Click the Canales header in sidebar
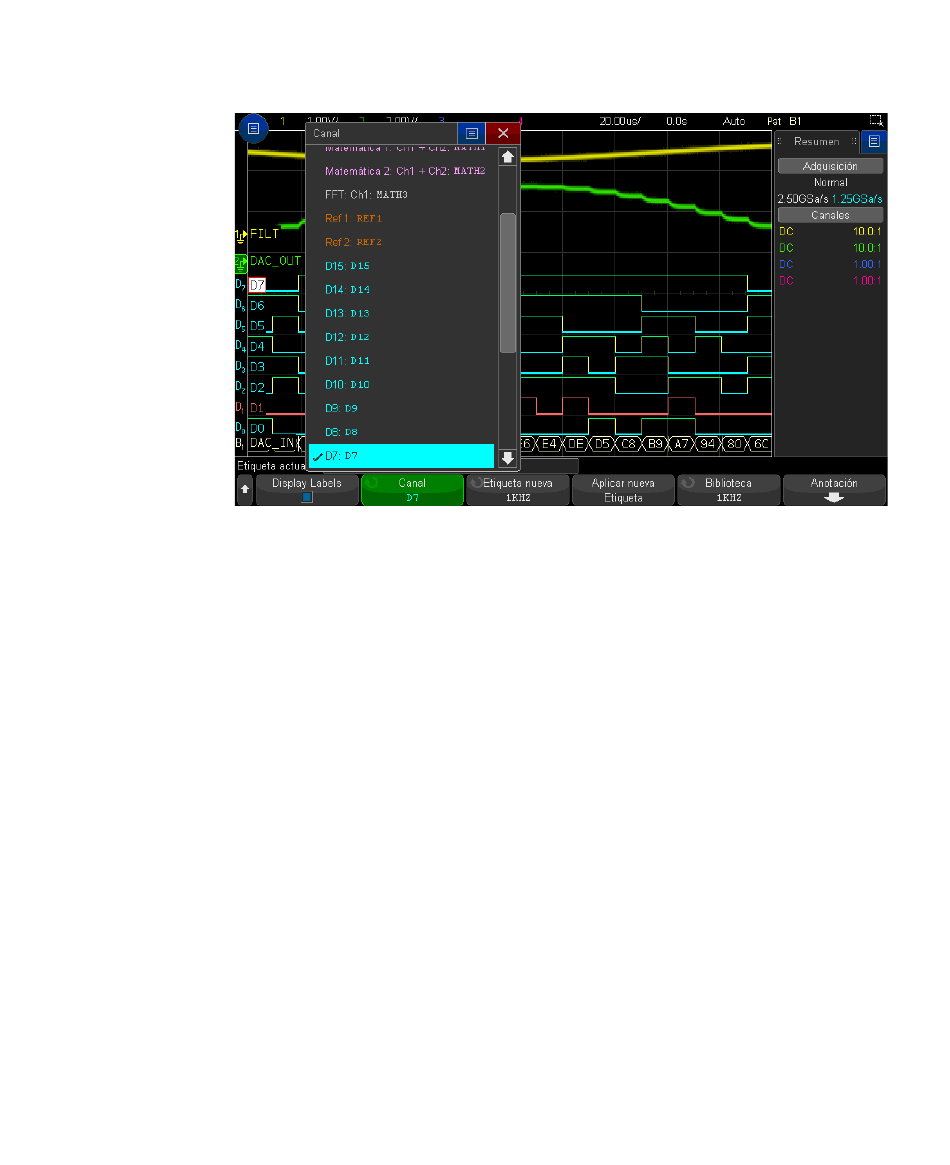The width and height of the screenshot is (950, 1165). [x=830, y=215]
